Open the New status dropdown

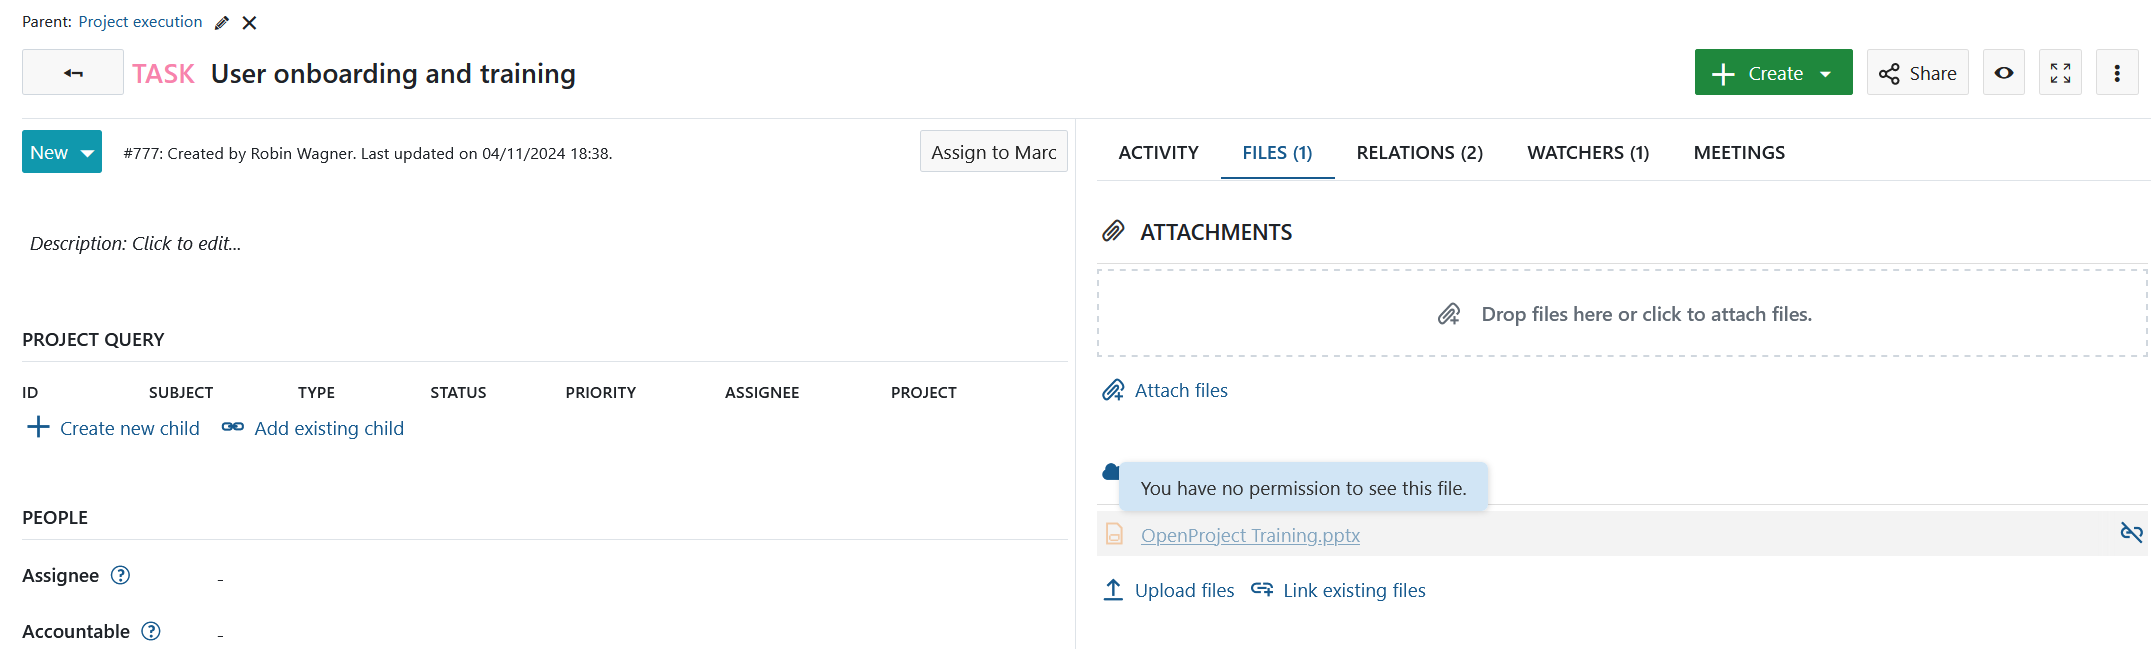pos(62,152)
